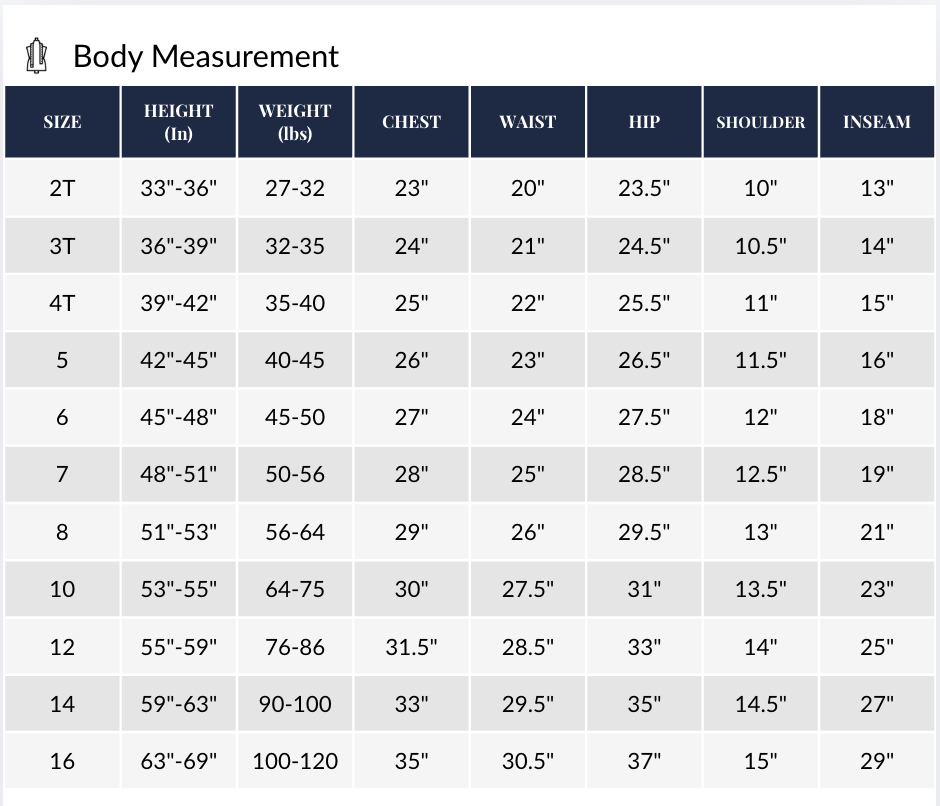The height and width of the screenshot is (806, 940).
Task: Click the 36"-39" height cell
Action: point(179,245)
